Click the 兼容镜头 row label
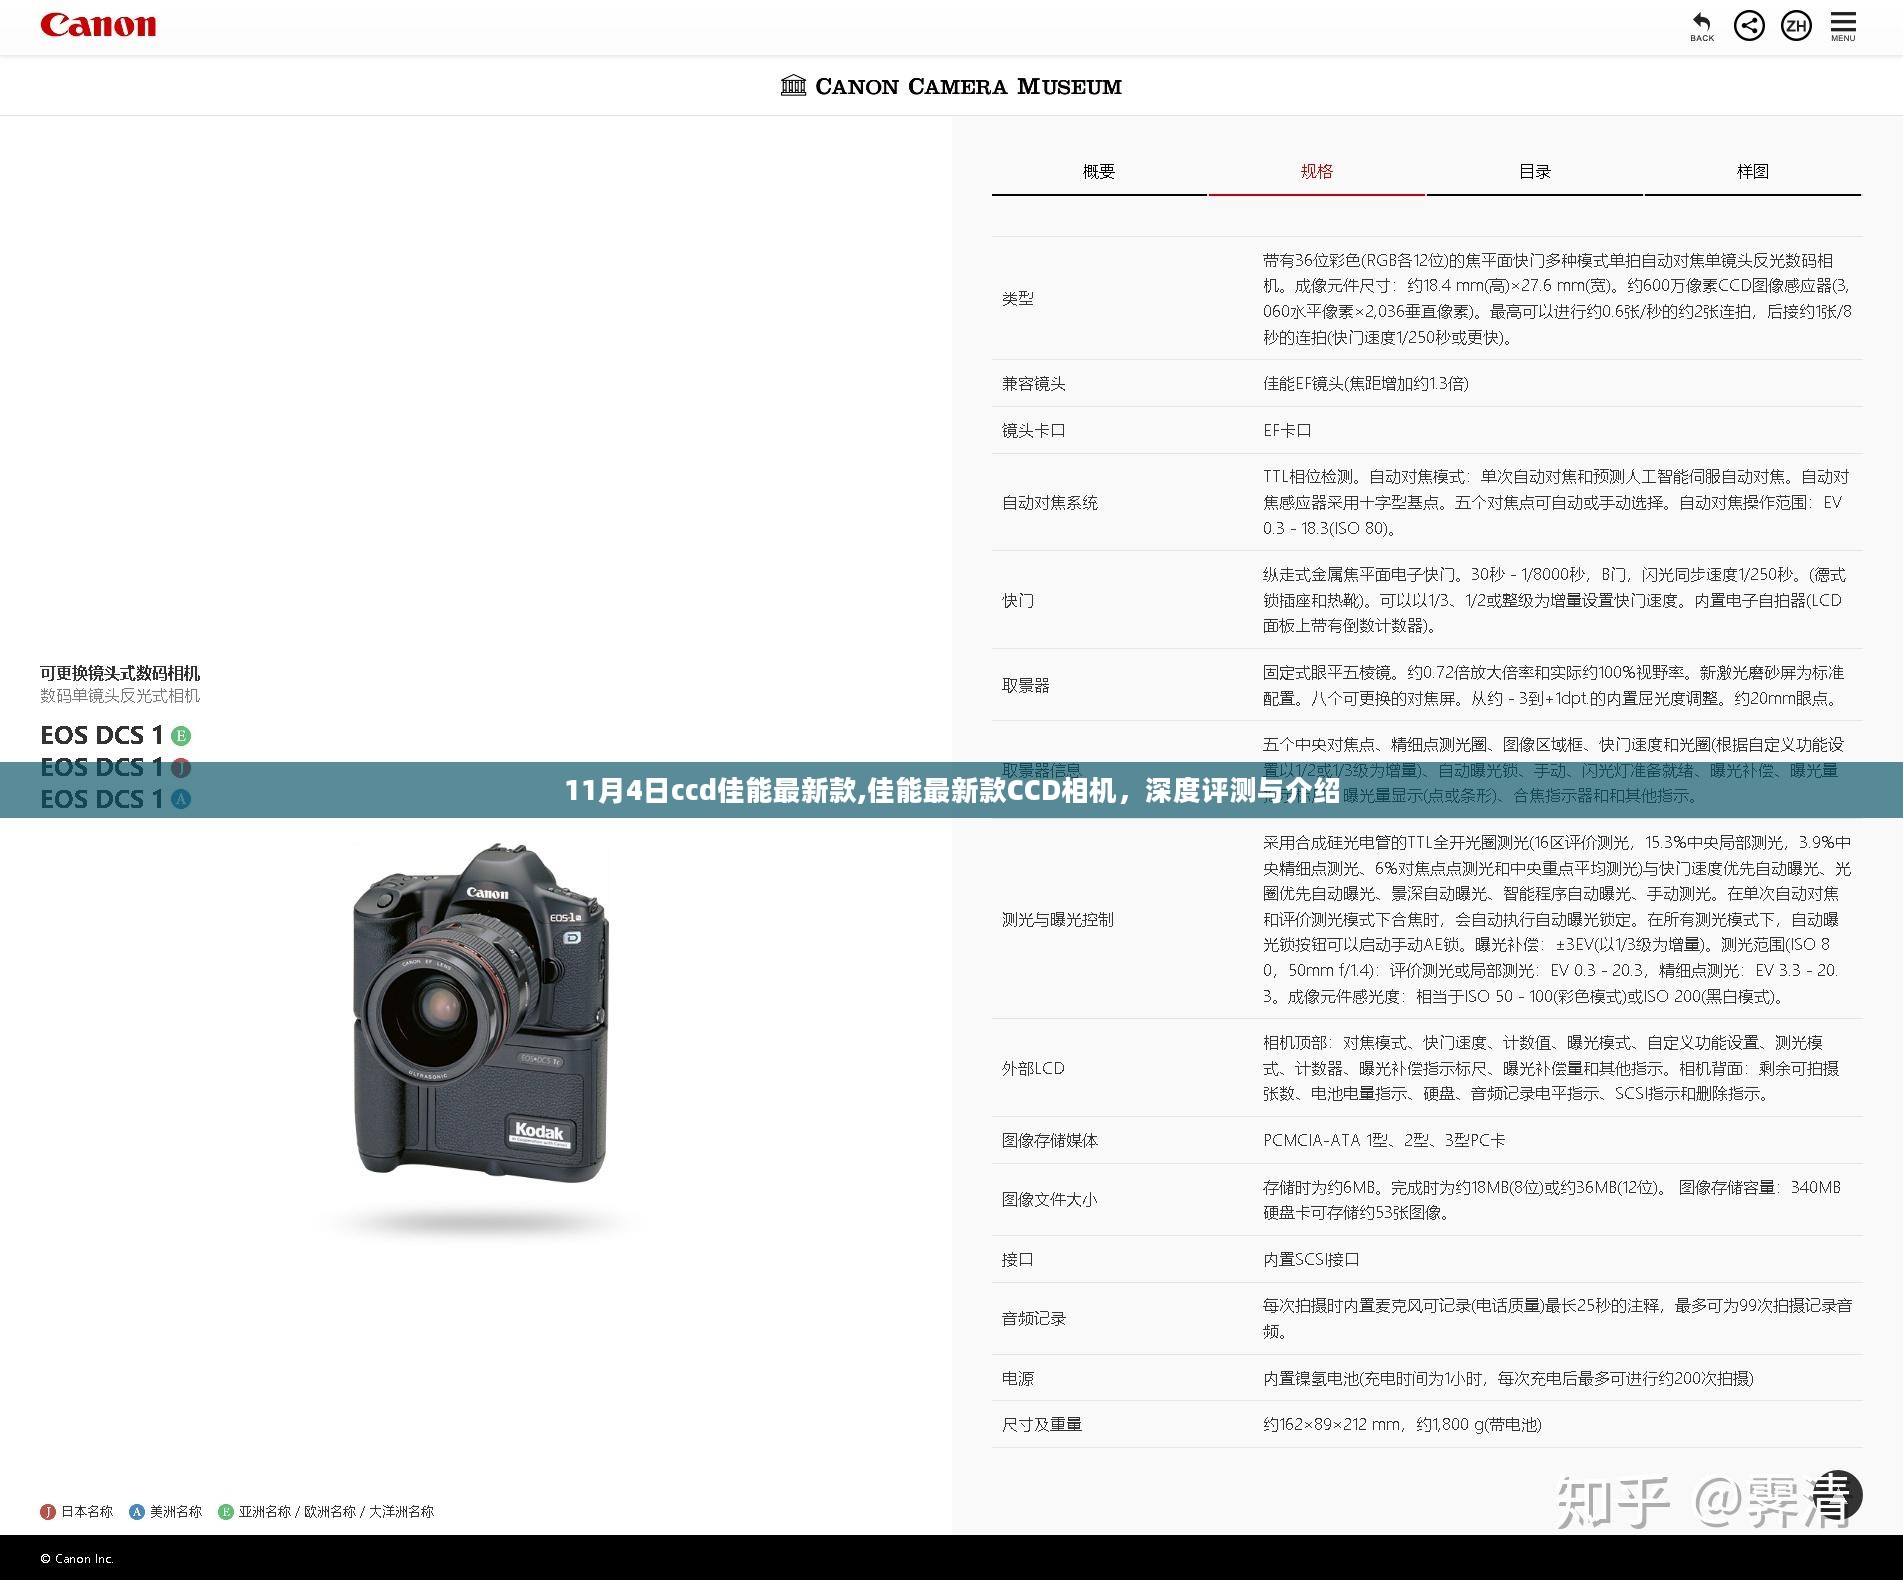The width and height of the screenshot is (1903, 1580). point(1034,383)
